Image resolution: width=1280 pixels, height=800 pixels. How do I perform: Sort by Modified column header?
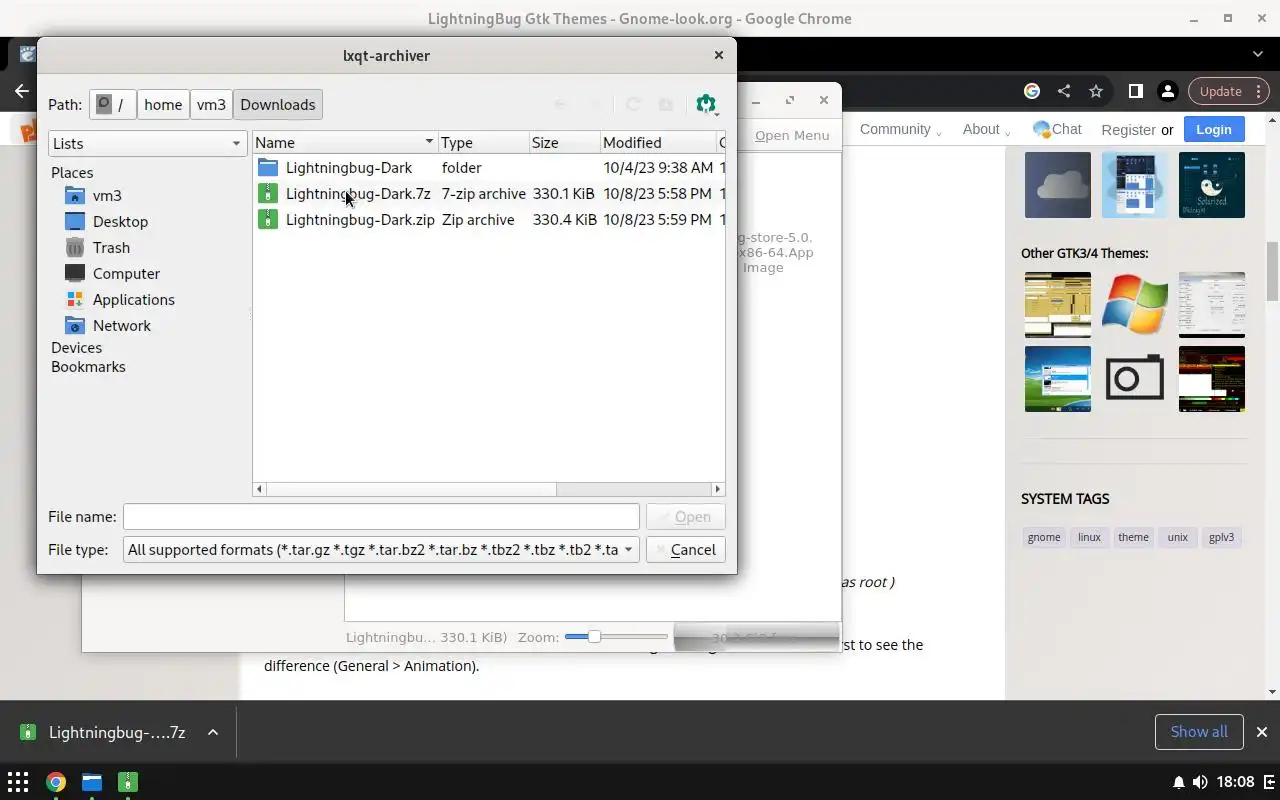coord(658,142)
